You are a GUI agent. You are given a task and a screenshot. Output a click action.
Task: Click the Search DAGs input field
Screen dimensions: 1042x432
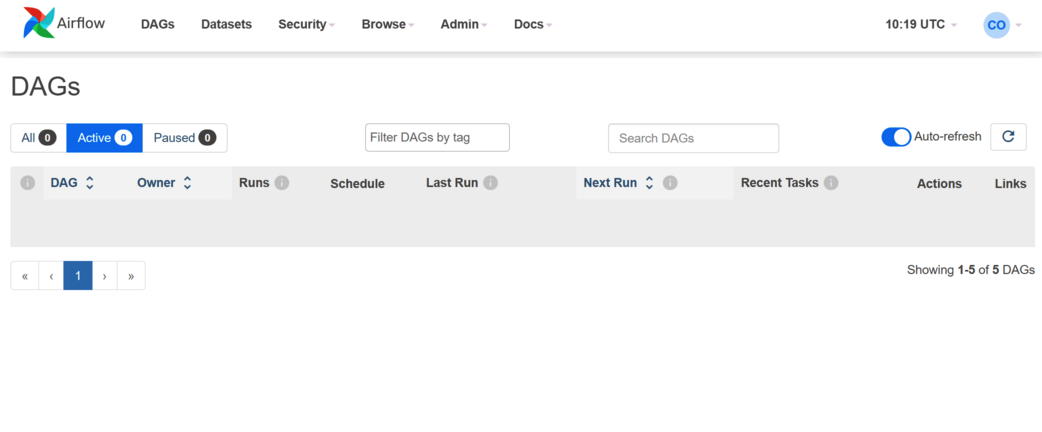click(693, 138)
